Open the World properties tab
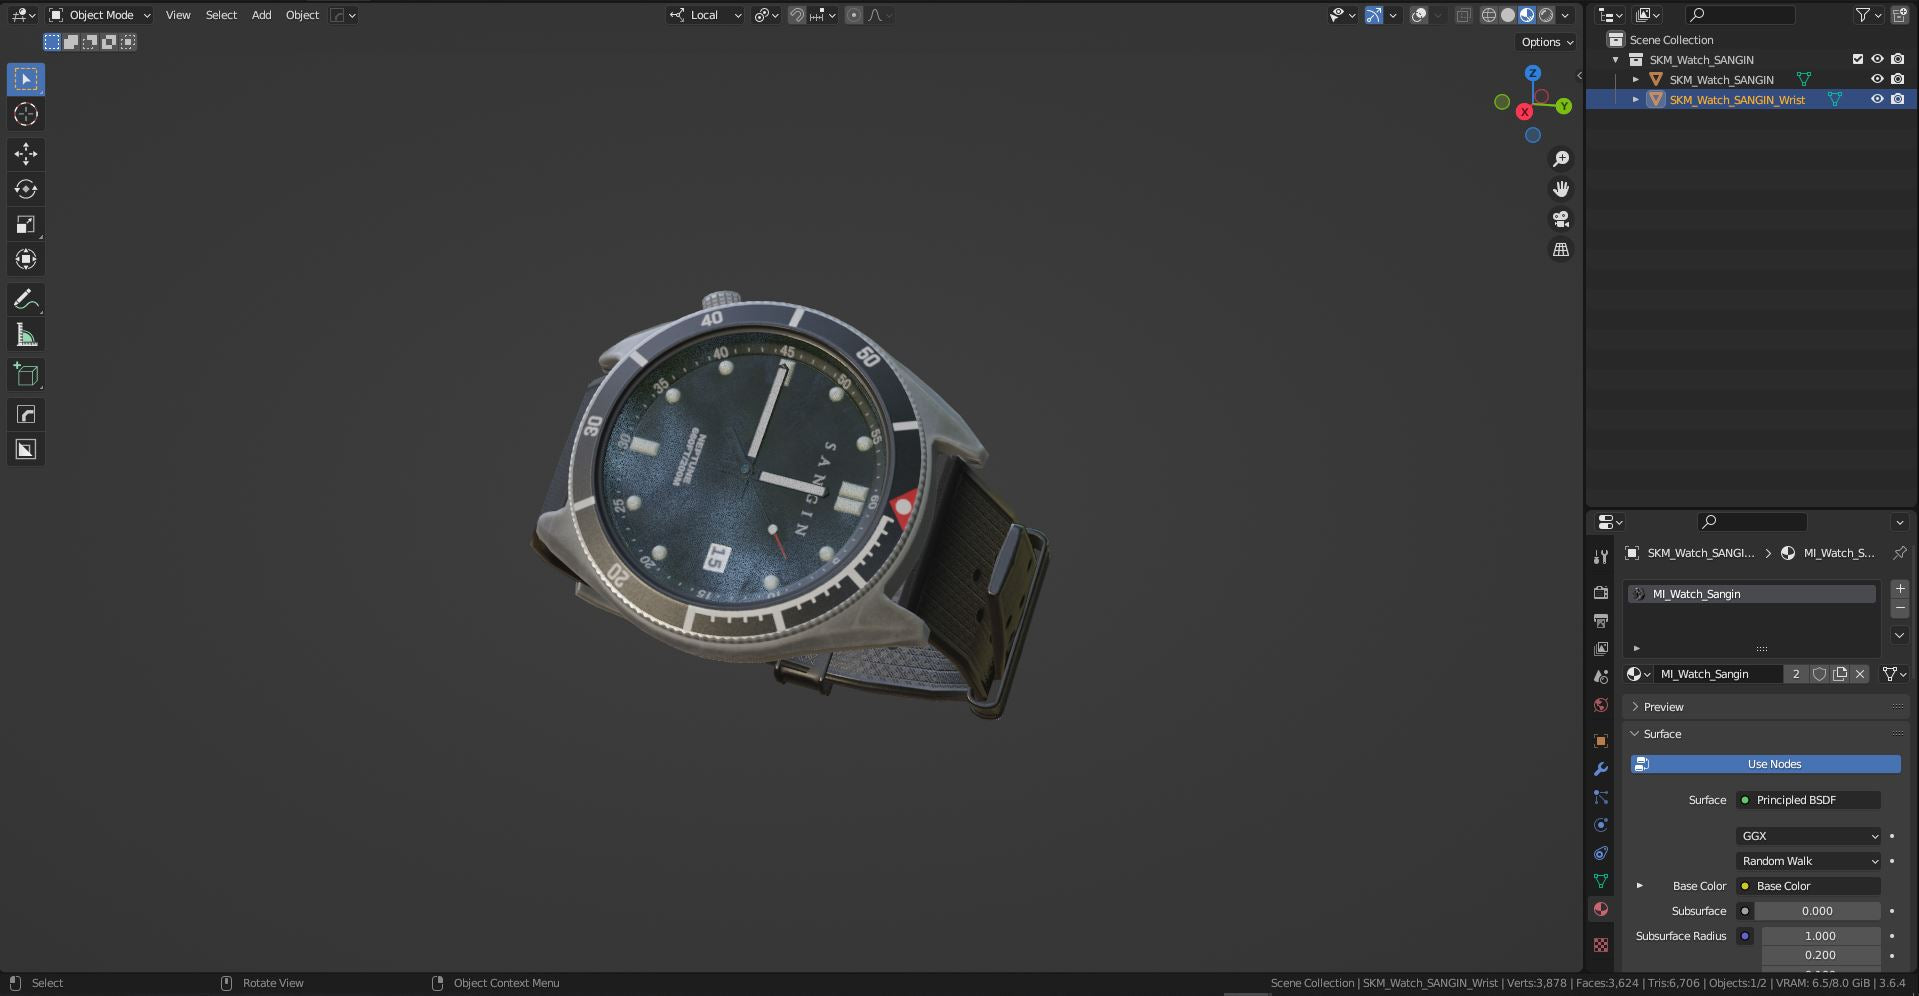This screenshot has width=1919, height=996. (x=1601, y=704)
